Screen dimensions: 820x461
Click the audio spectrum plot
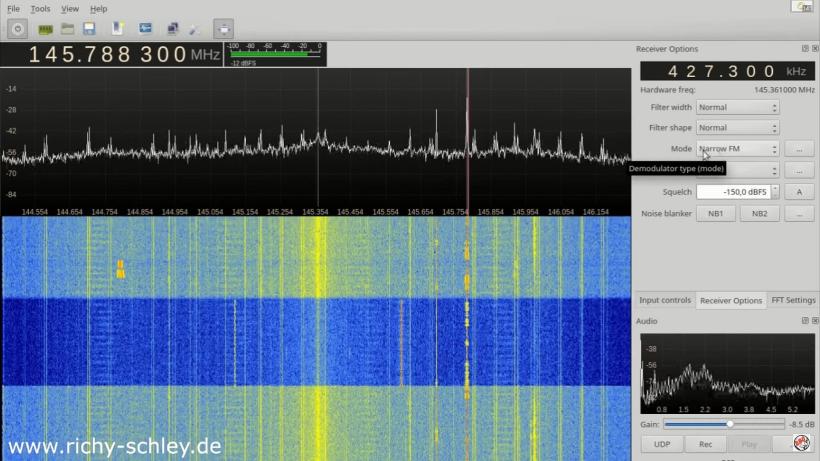(x=727, y=373)
